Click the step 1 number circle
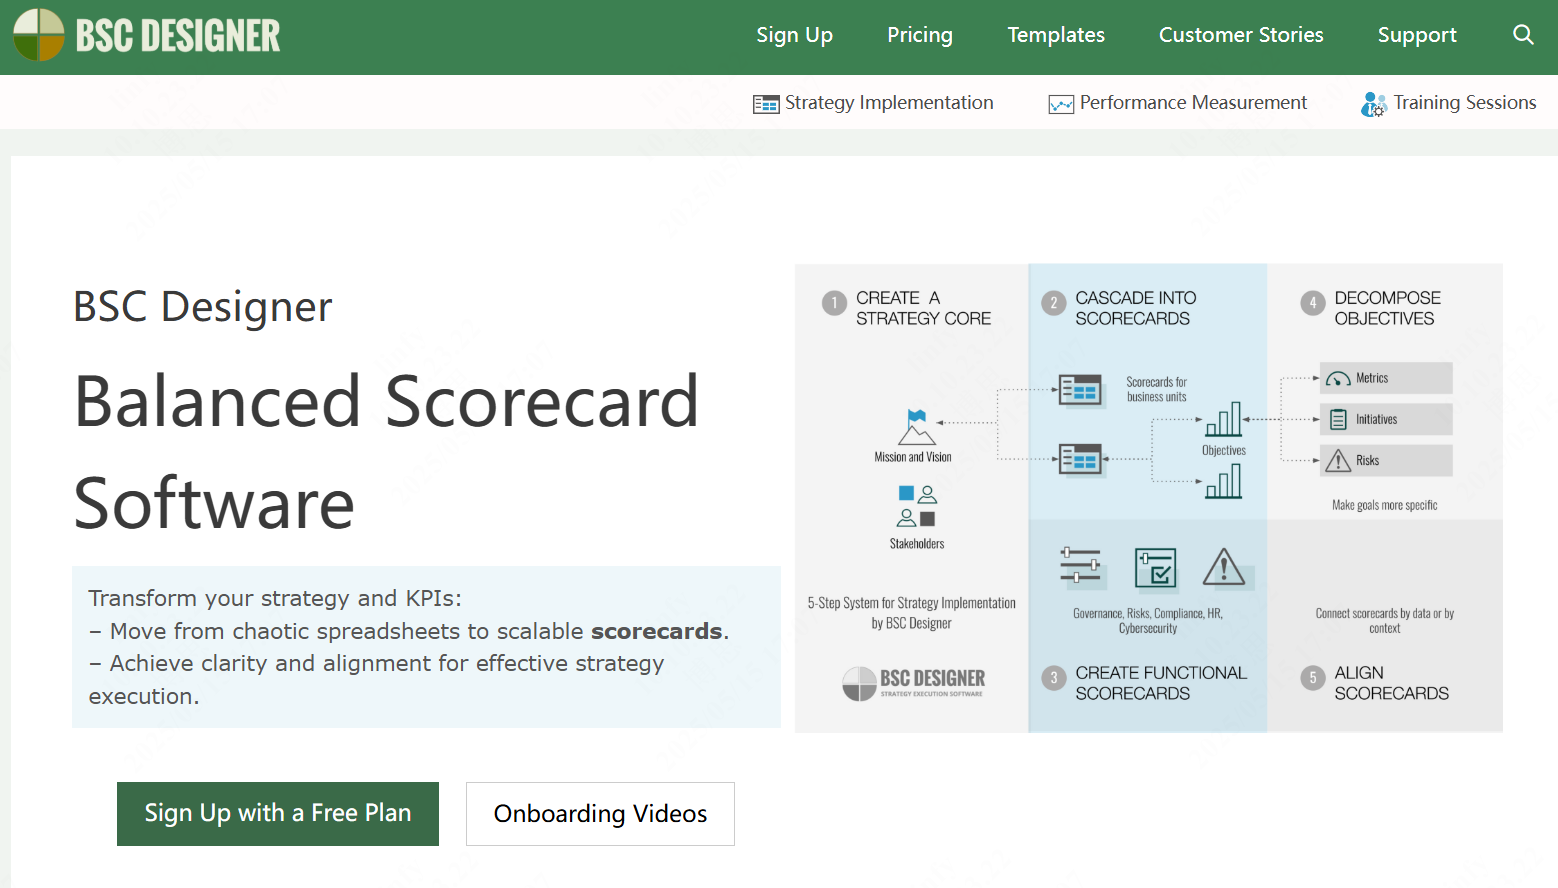Image resolution: width=1558 pixels, height=888 pixels. (x=834, y=303)
